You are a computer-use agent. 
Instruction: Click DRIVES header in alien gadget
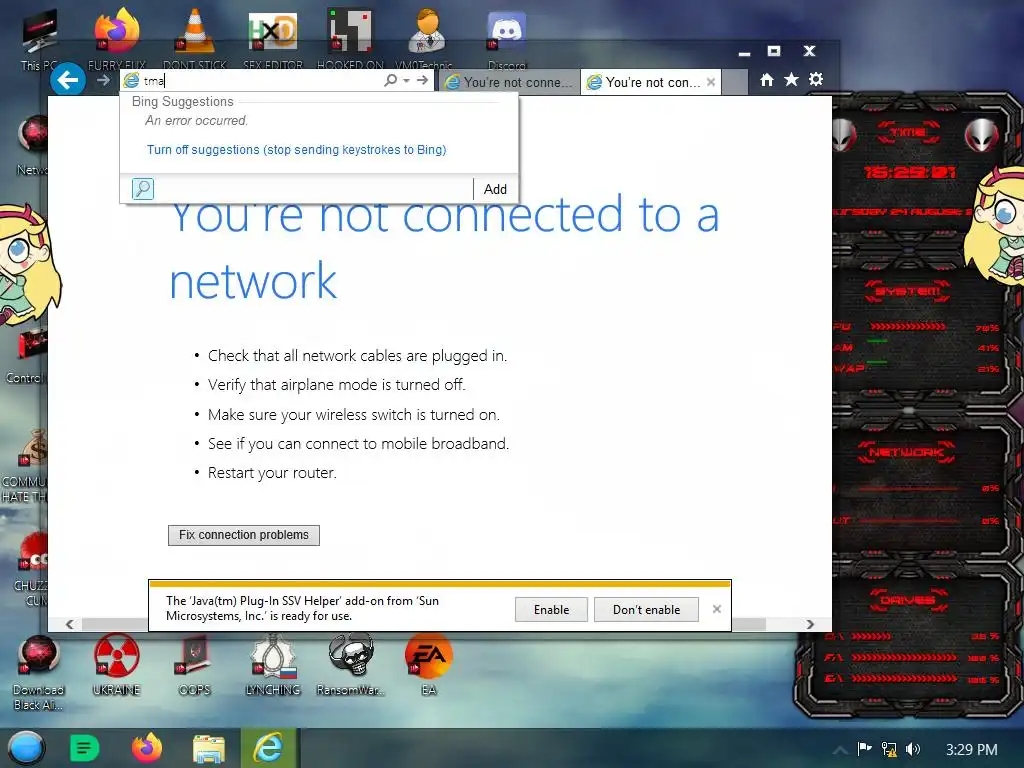908,600
